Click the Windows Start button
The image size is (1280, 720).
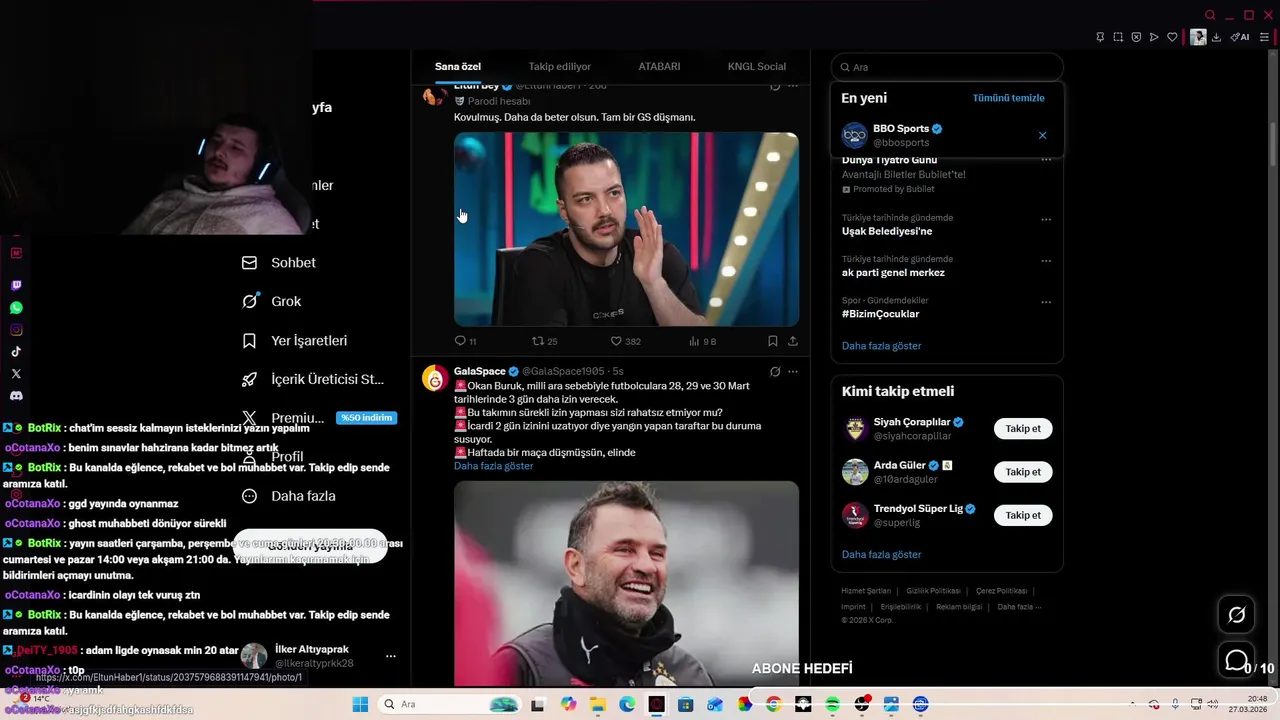pos(360,704)
